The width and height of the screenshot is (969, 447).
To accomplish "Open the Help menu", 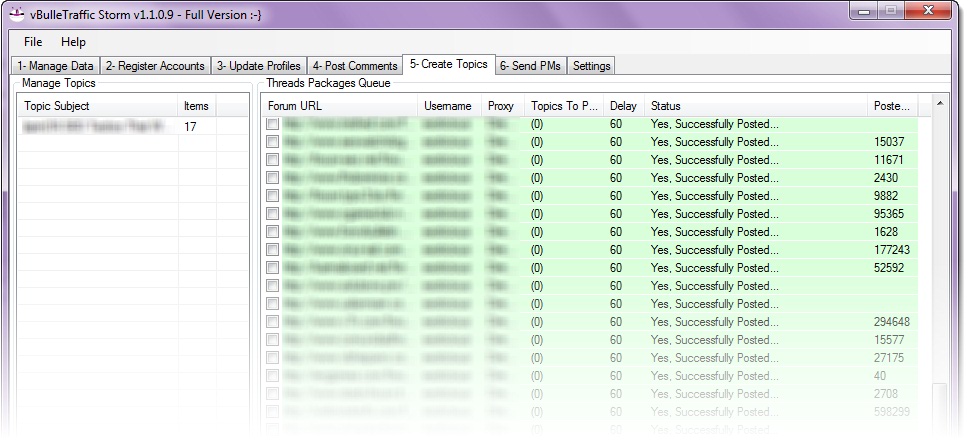I will tap(73, 42).
